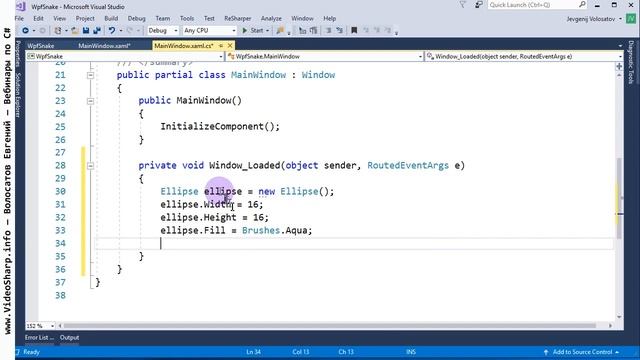Screen dimensions: 640x360
Task: Open the ReSharper menu
Action: point(238,18)
